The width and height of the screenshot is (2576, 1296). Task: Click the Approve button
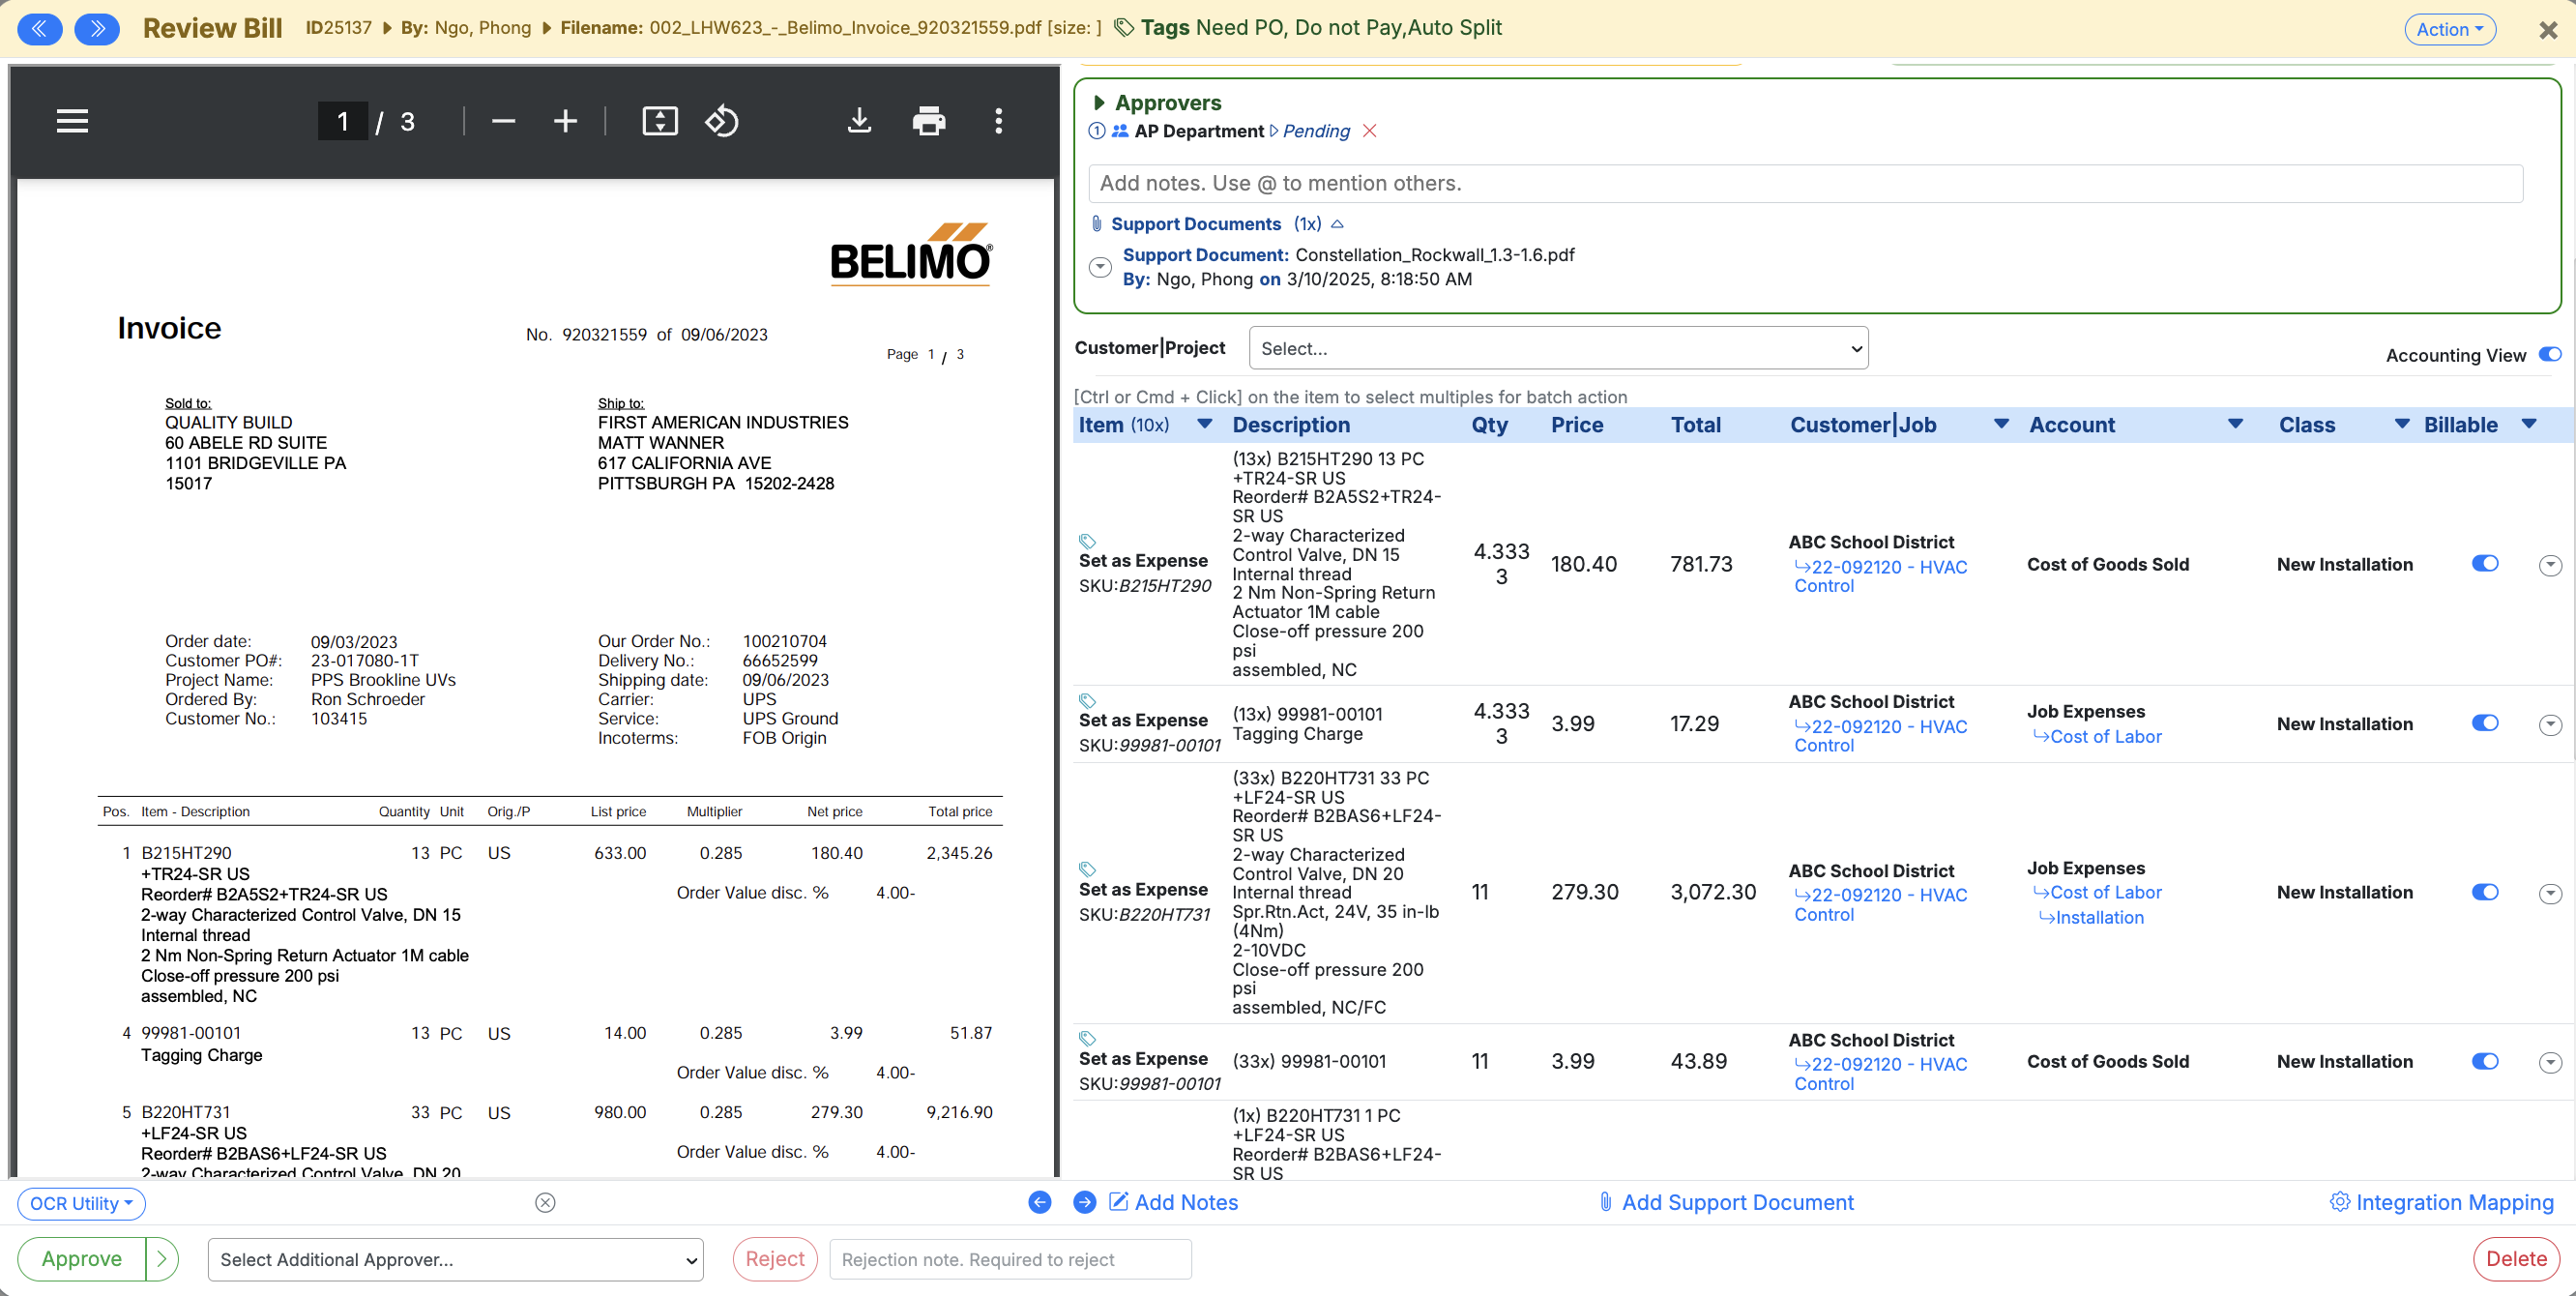(x=82, y=1259)
